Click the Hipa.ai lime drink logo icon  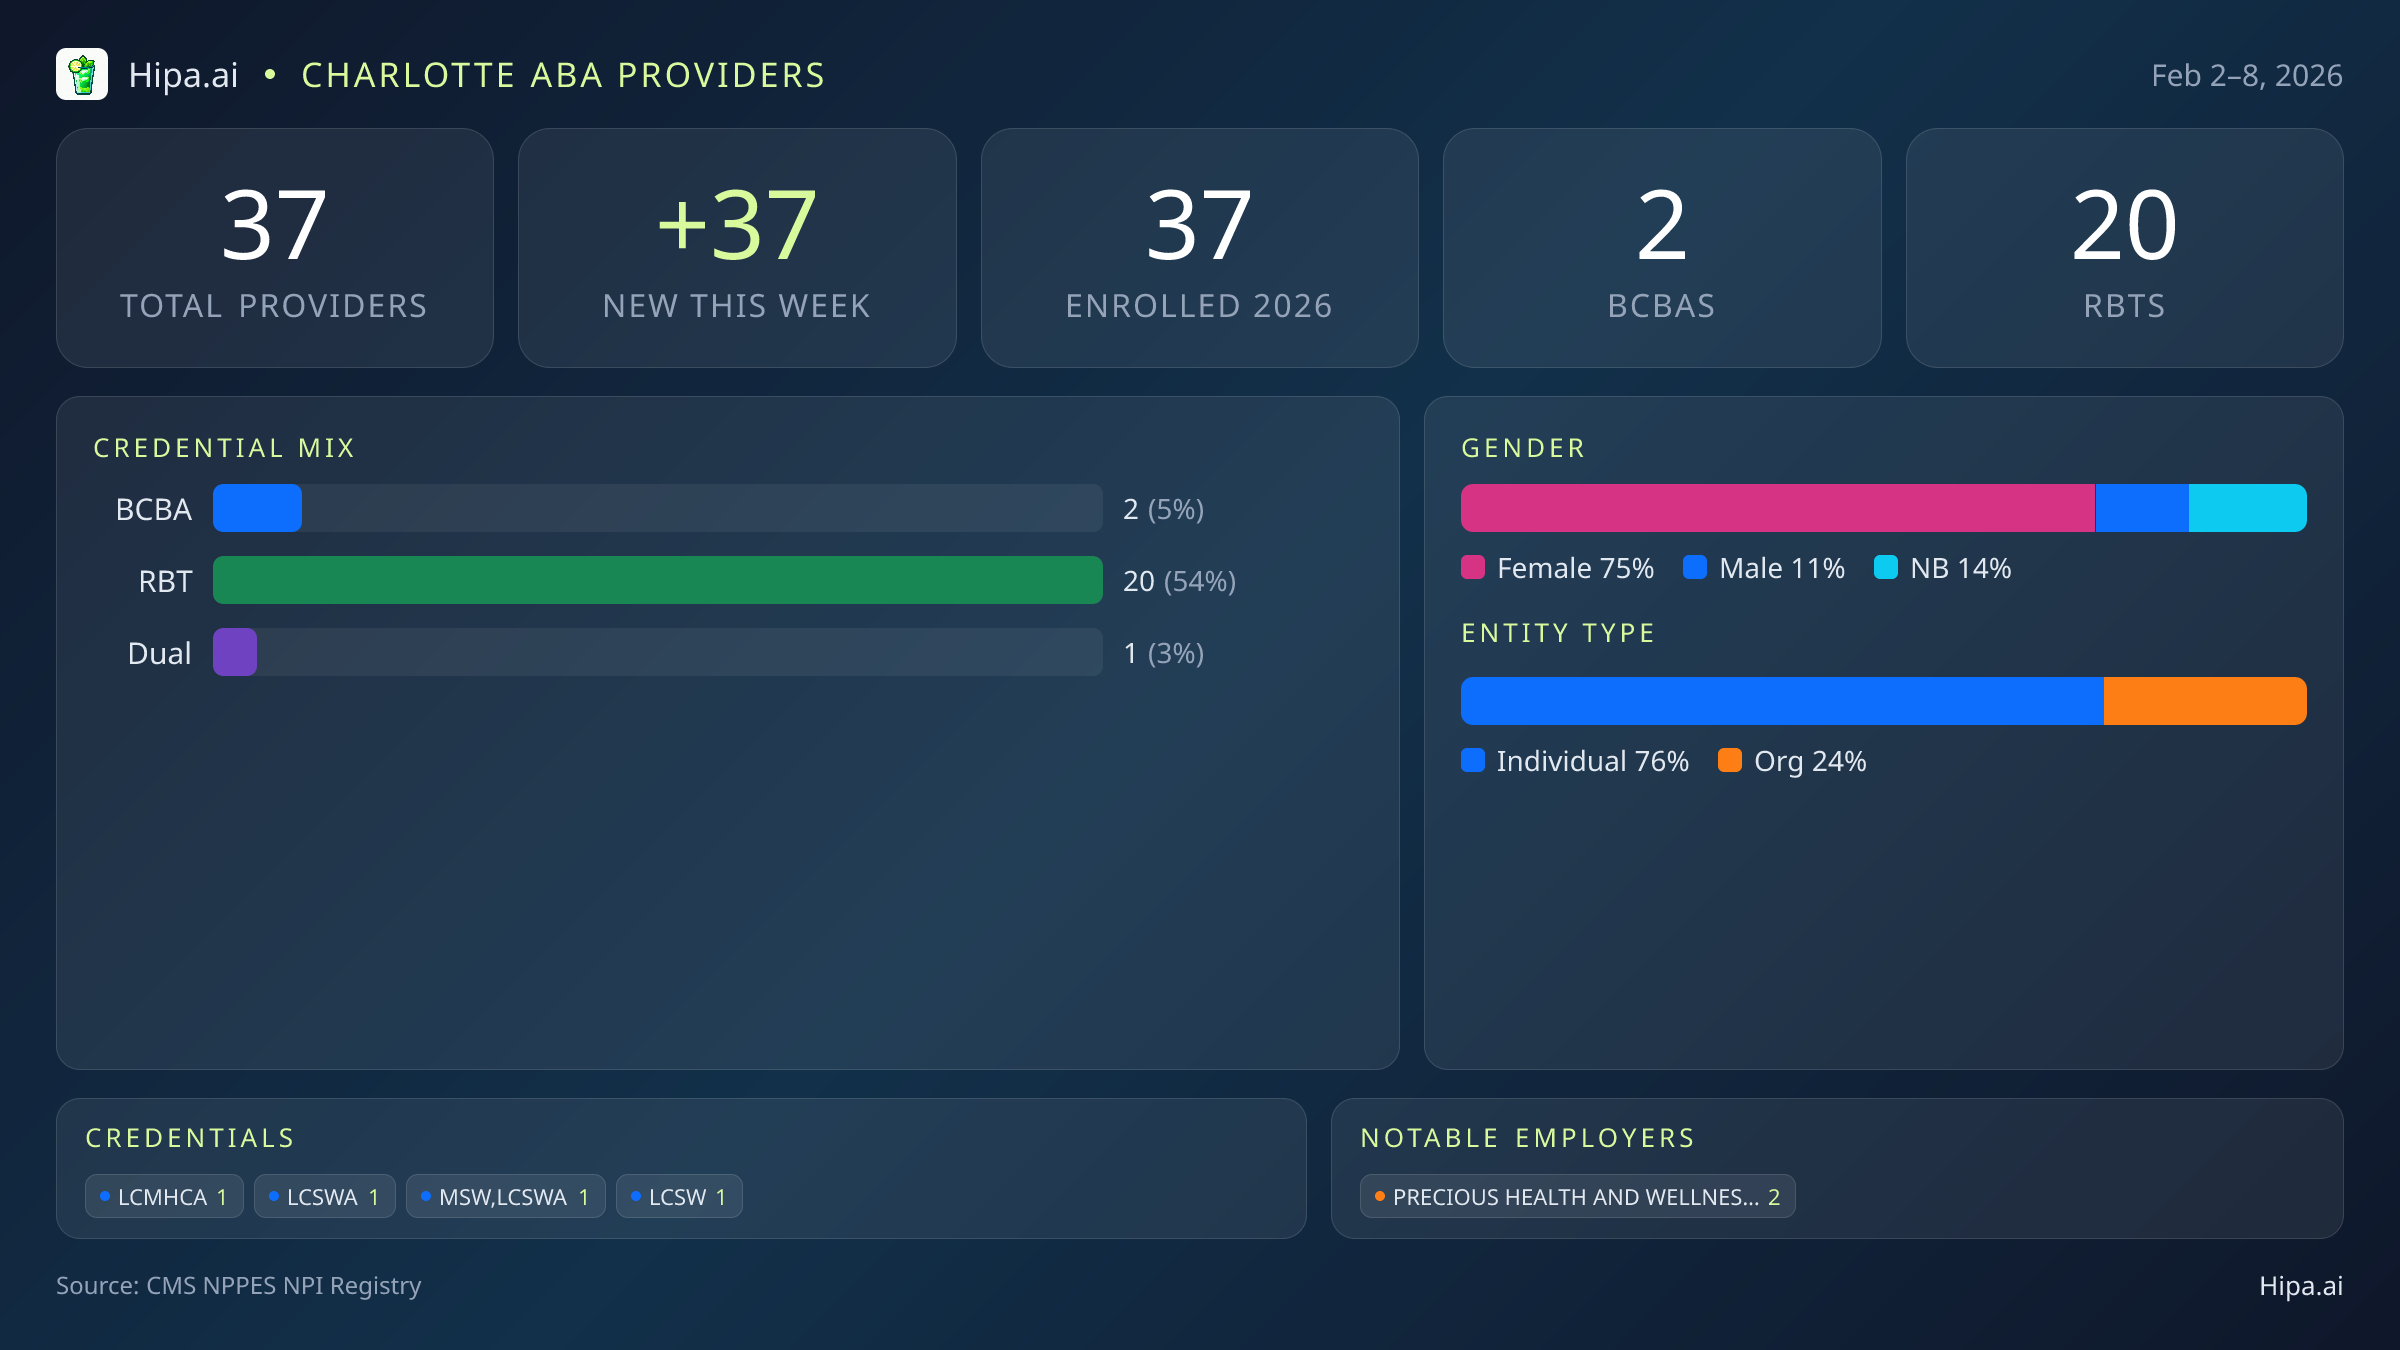[83, 74]
